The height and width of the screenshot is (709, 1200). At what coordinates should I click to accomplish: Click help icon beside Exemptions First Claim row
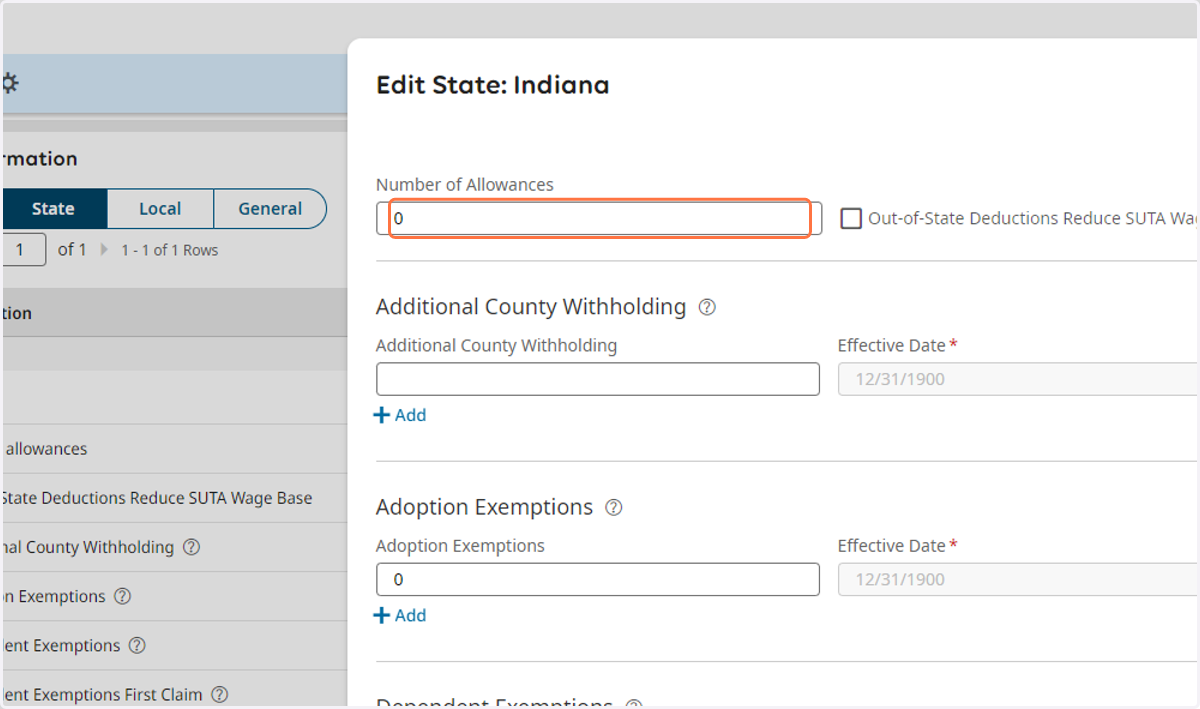tap(220, 694)
